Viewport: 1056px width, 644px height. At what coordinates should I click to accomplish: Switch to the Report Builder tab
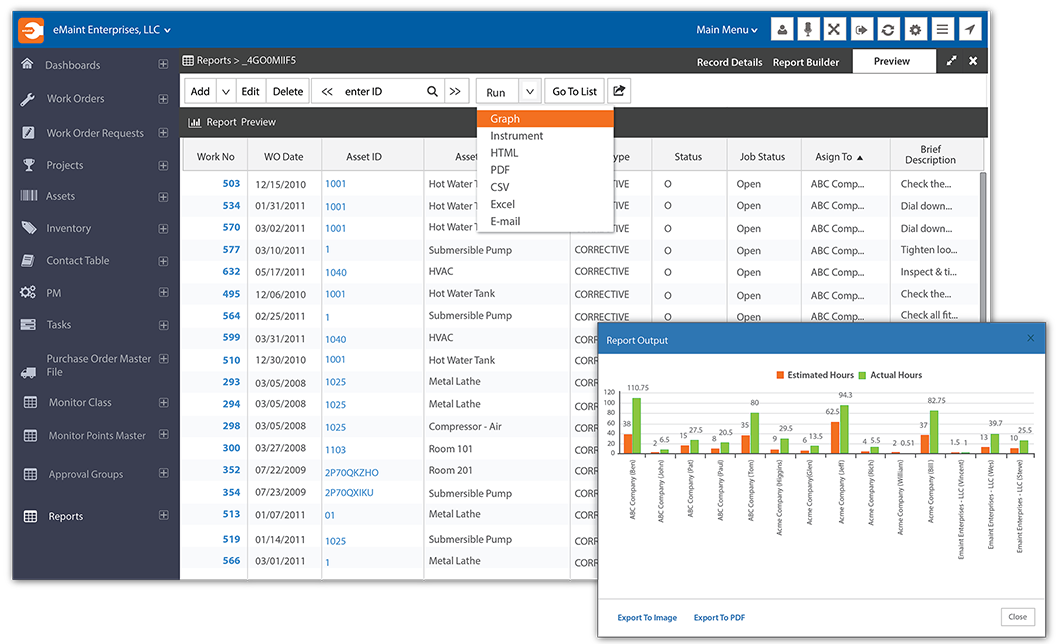(805, 62)
